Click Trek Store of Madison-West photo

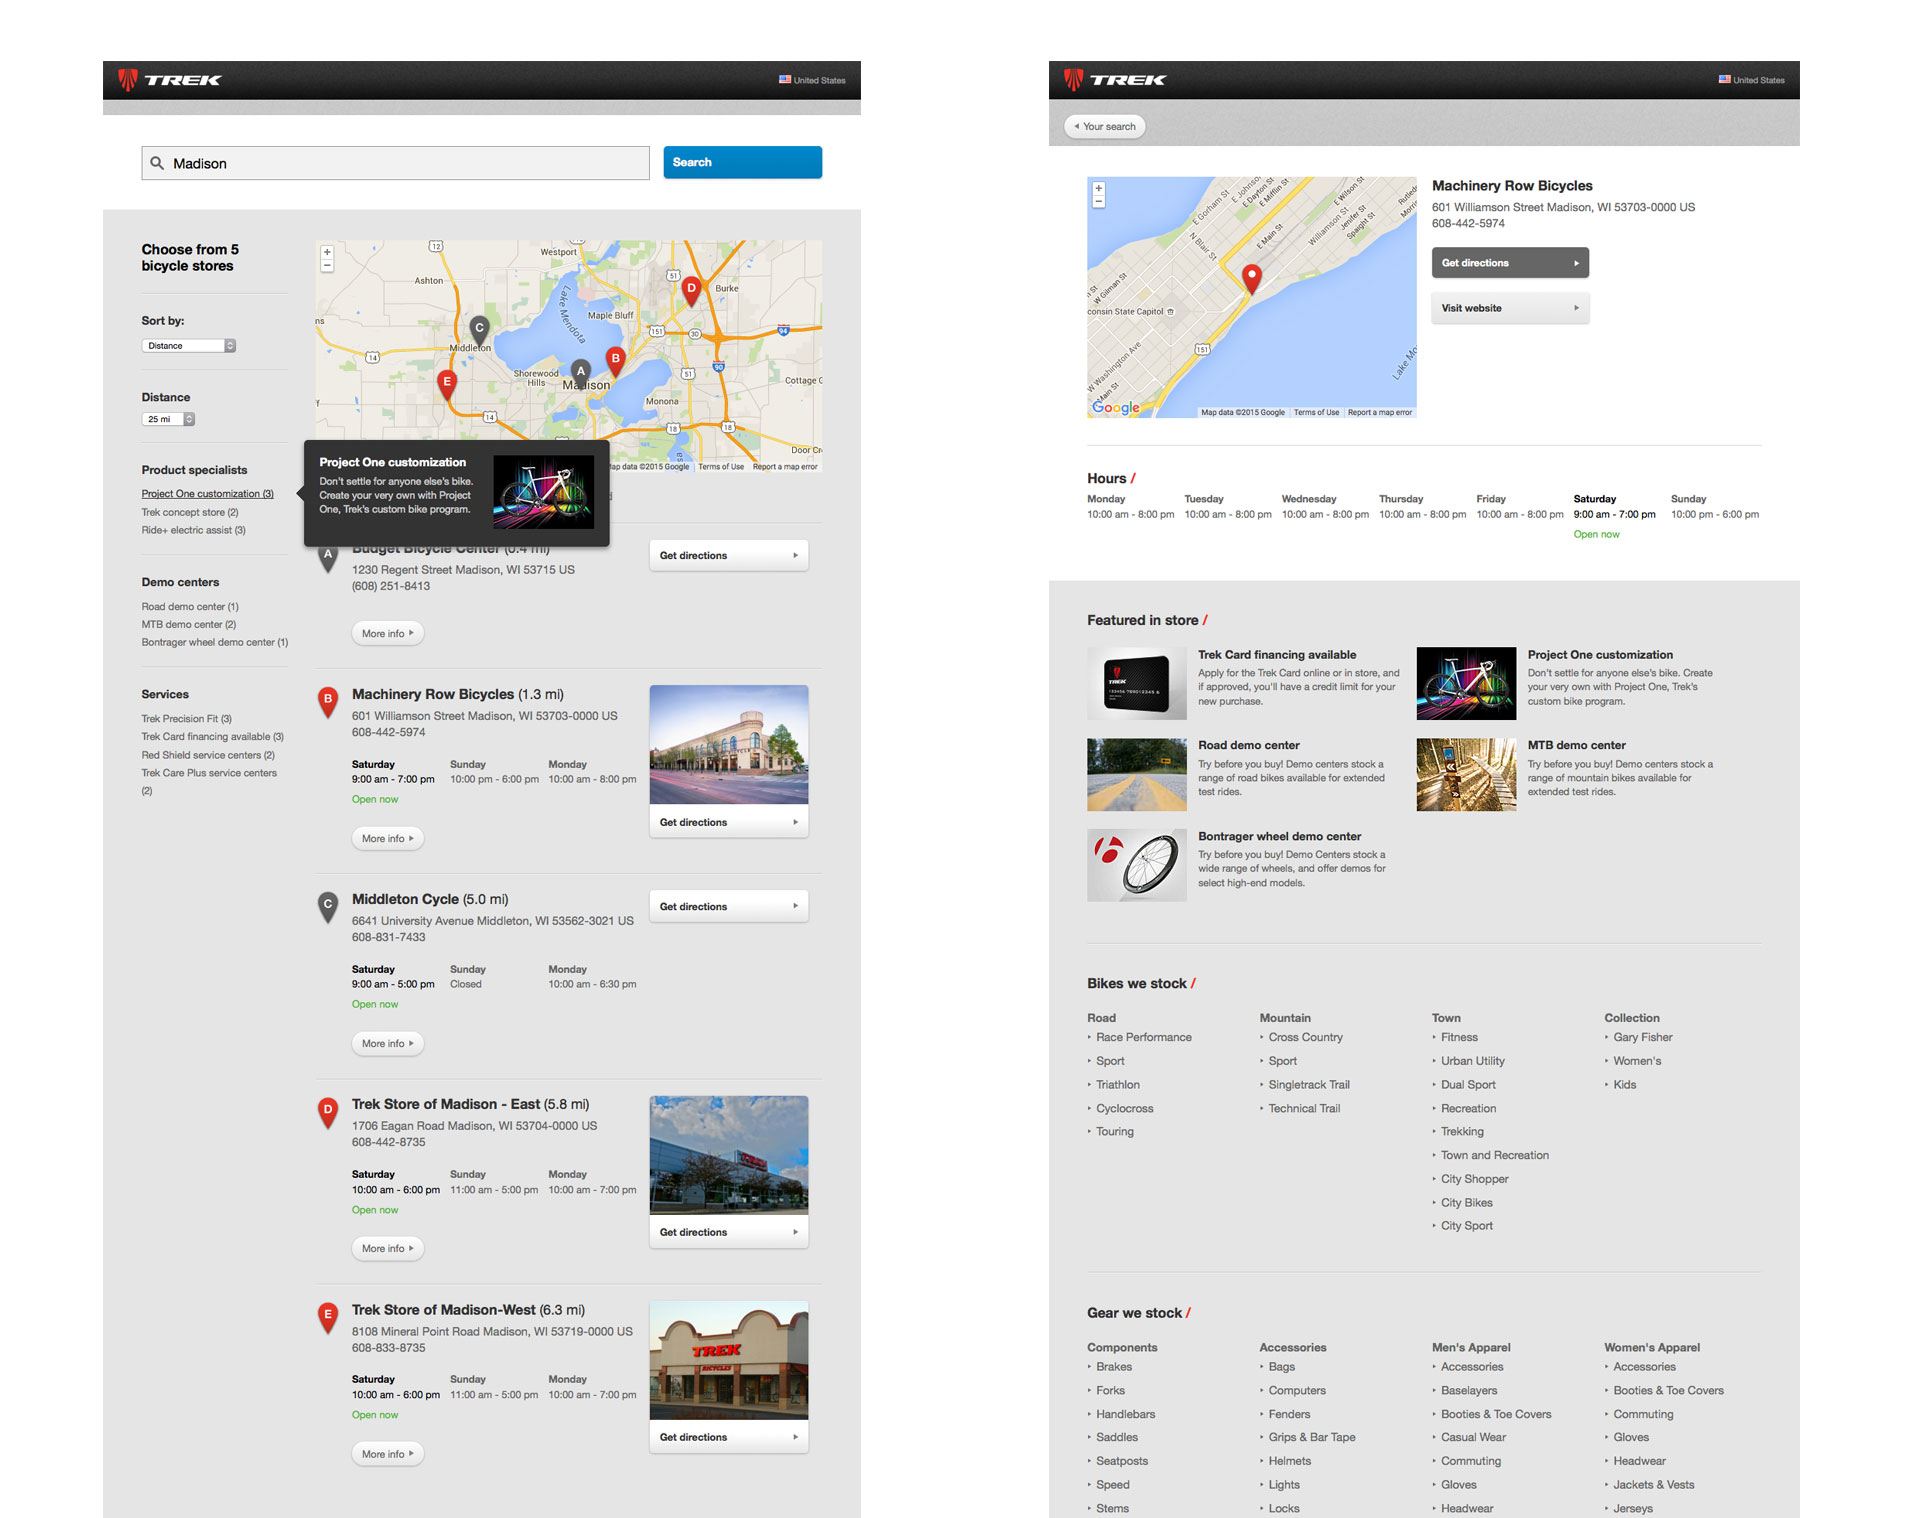coord(729,1360)
